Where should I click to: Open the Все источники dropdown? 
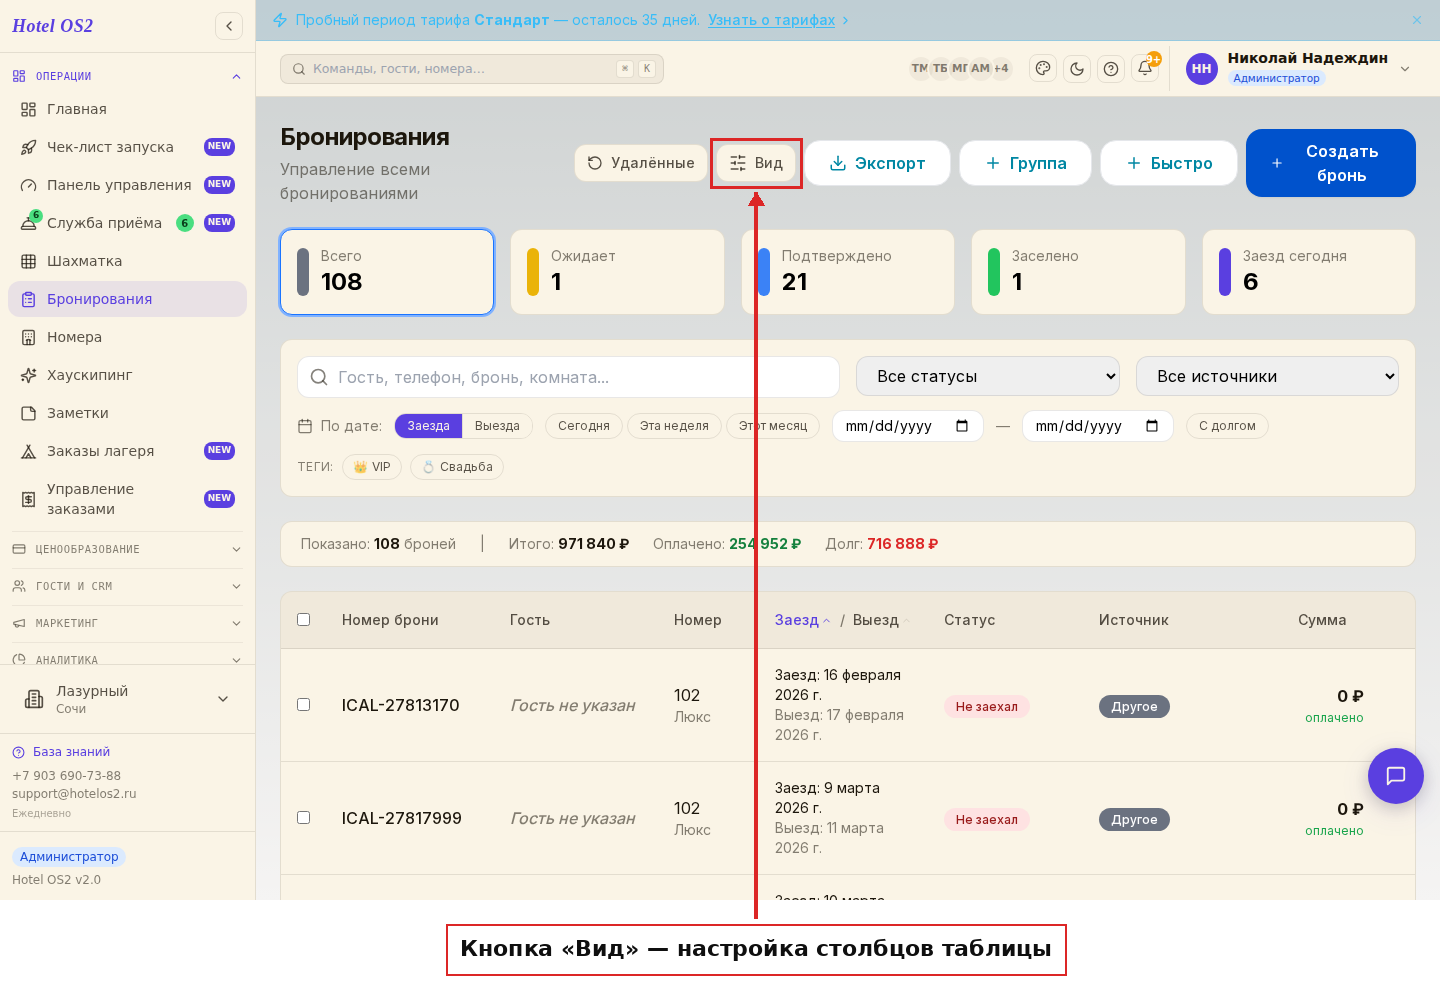[x=1267, y=377]
